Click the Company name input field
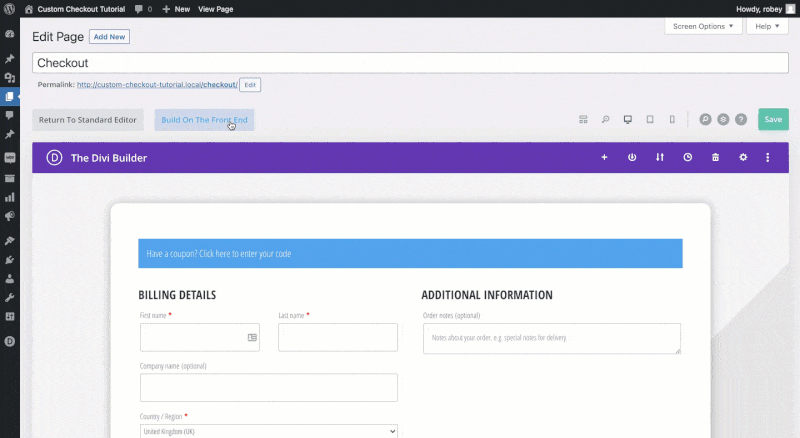This screenshot has height=438, width=800. pos(269,387)
